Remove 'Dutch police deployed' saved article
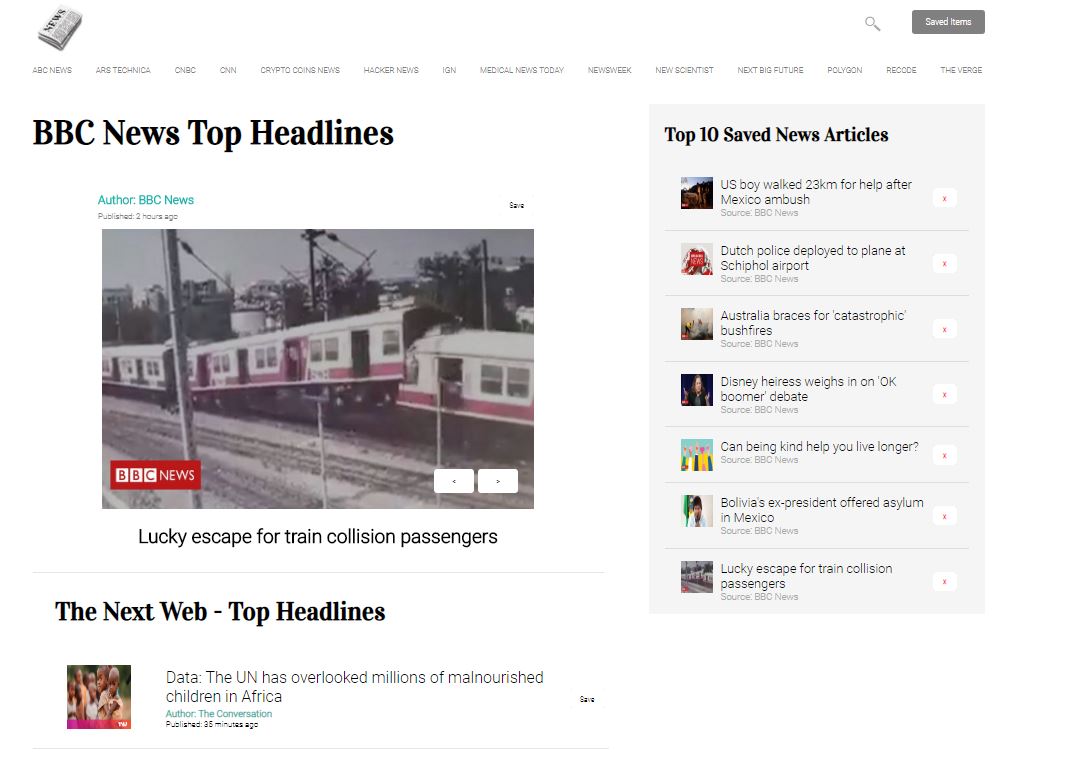This screenshot has width=1086, height=763. [x=944, y=264]
